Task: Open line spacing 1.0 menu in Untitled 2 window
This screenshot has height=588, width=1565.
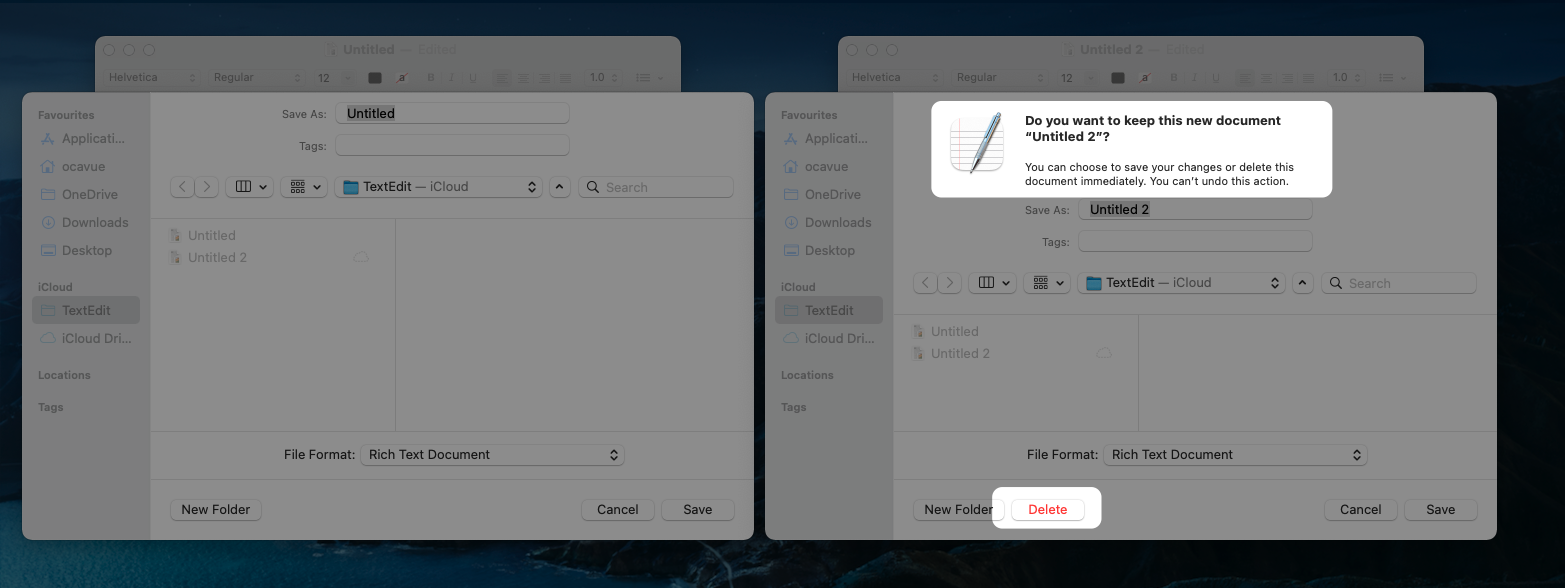Action: click(1346, 77)
